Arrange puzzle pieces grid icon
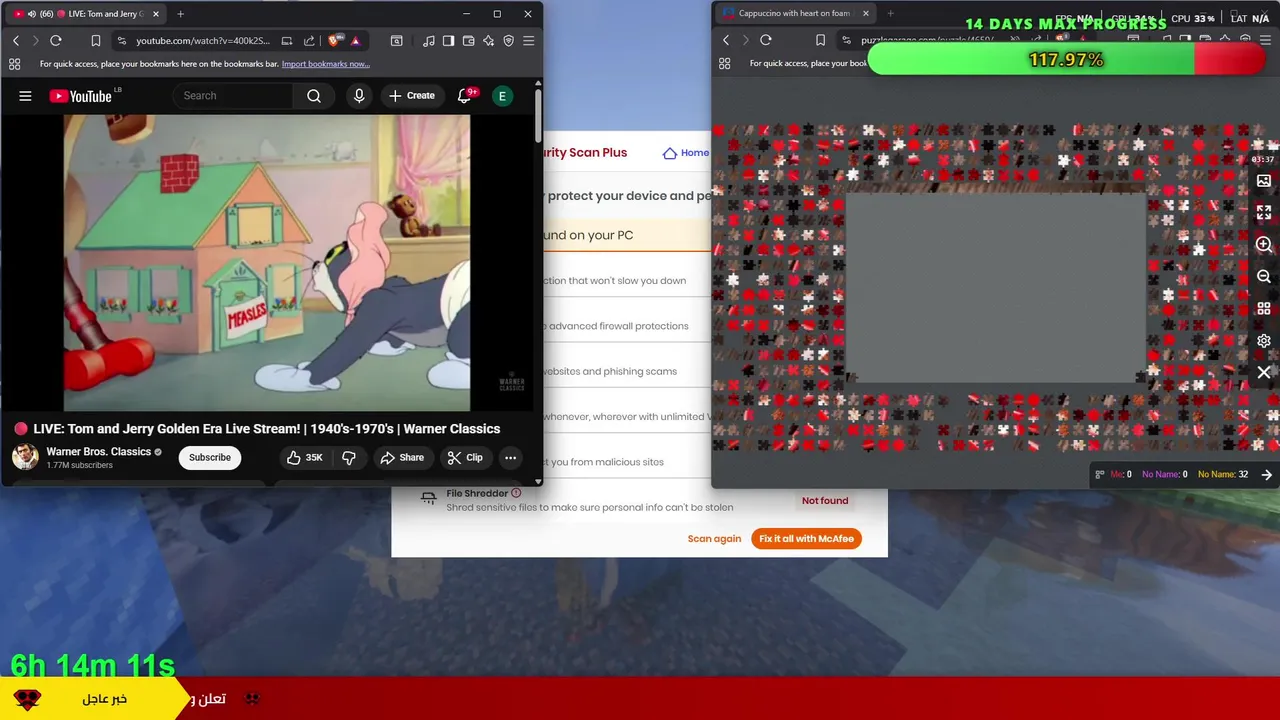 pos(1264,309)
